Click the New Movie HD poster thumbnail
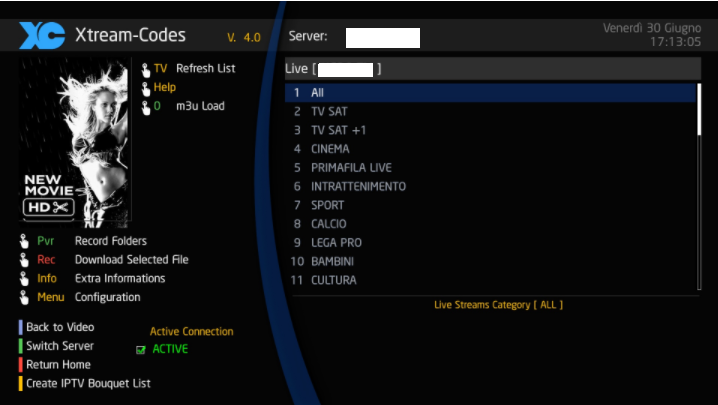Viewport: 718px width, 405px height. click(75, 143)
